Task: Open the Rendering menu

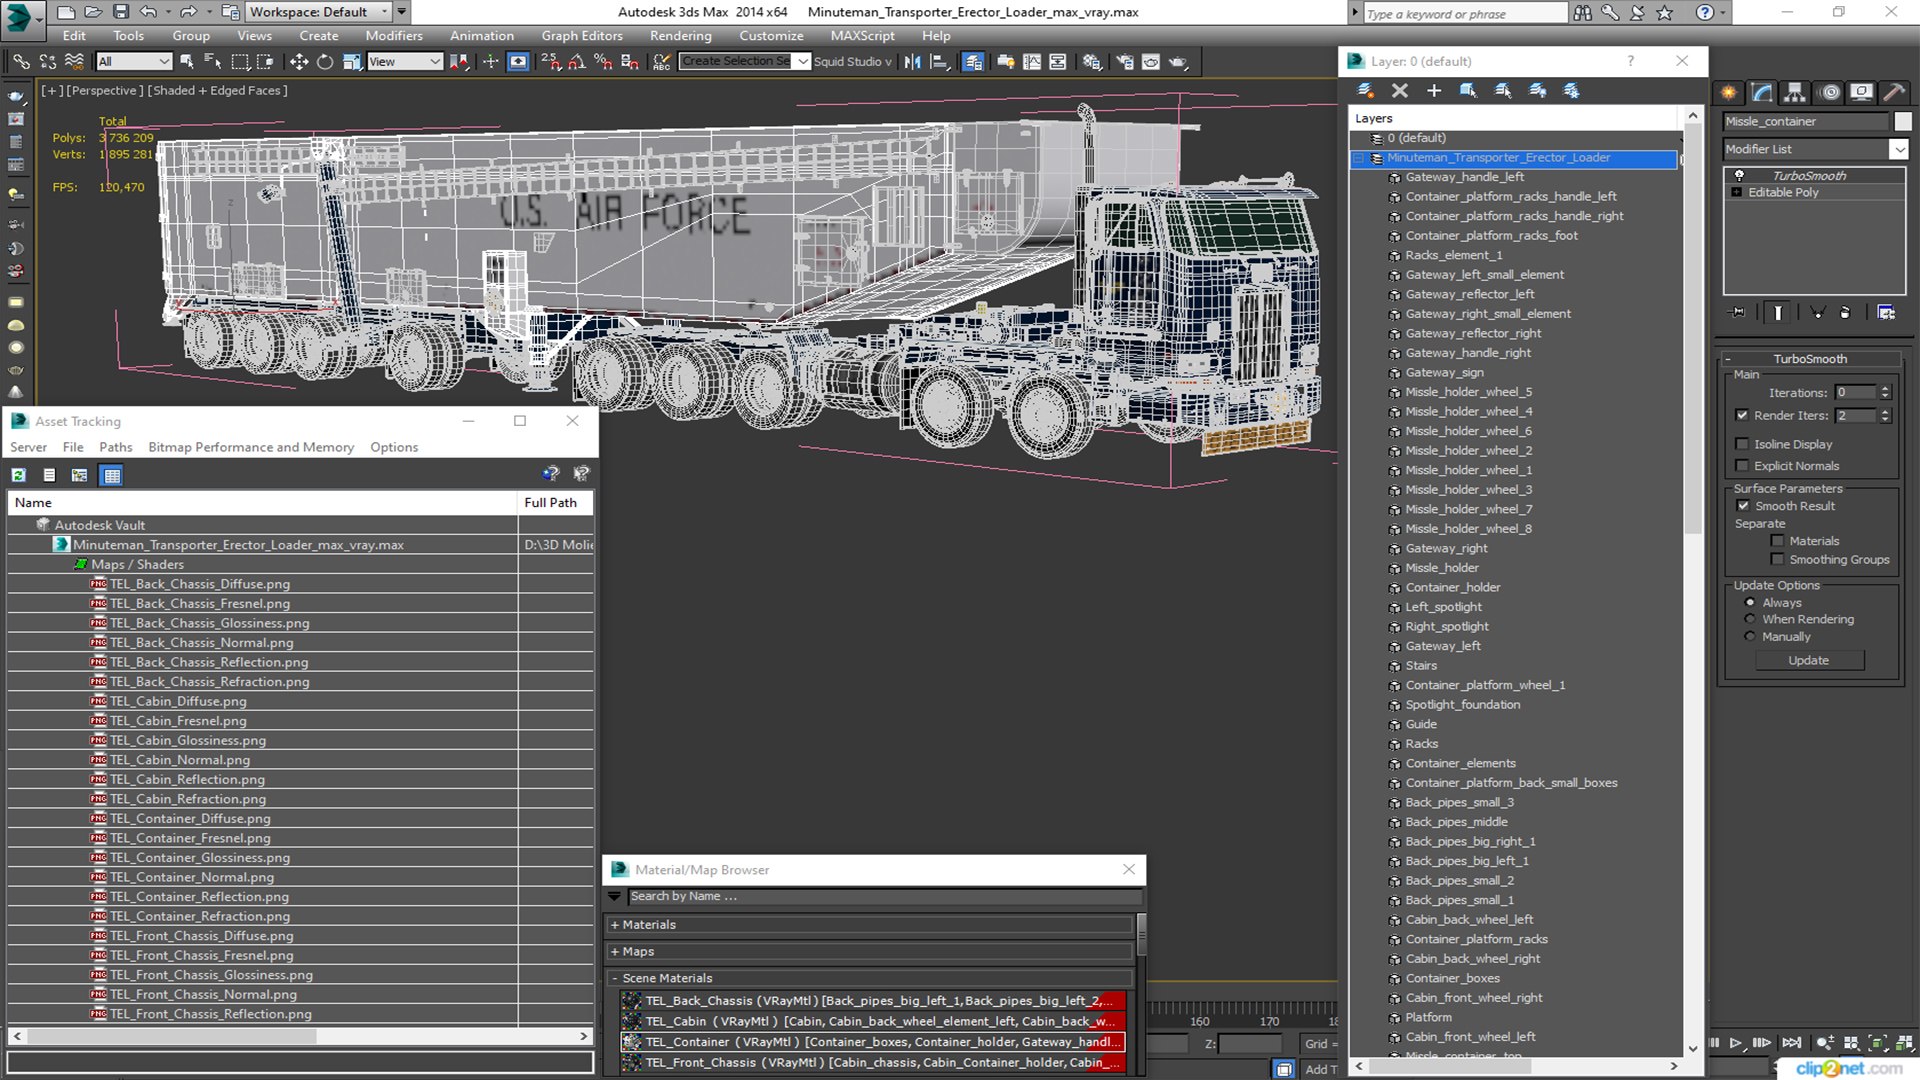Action: (680, 36)
